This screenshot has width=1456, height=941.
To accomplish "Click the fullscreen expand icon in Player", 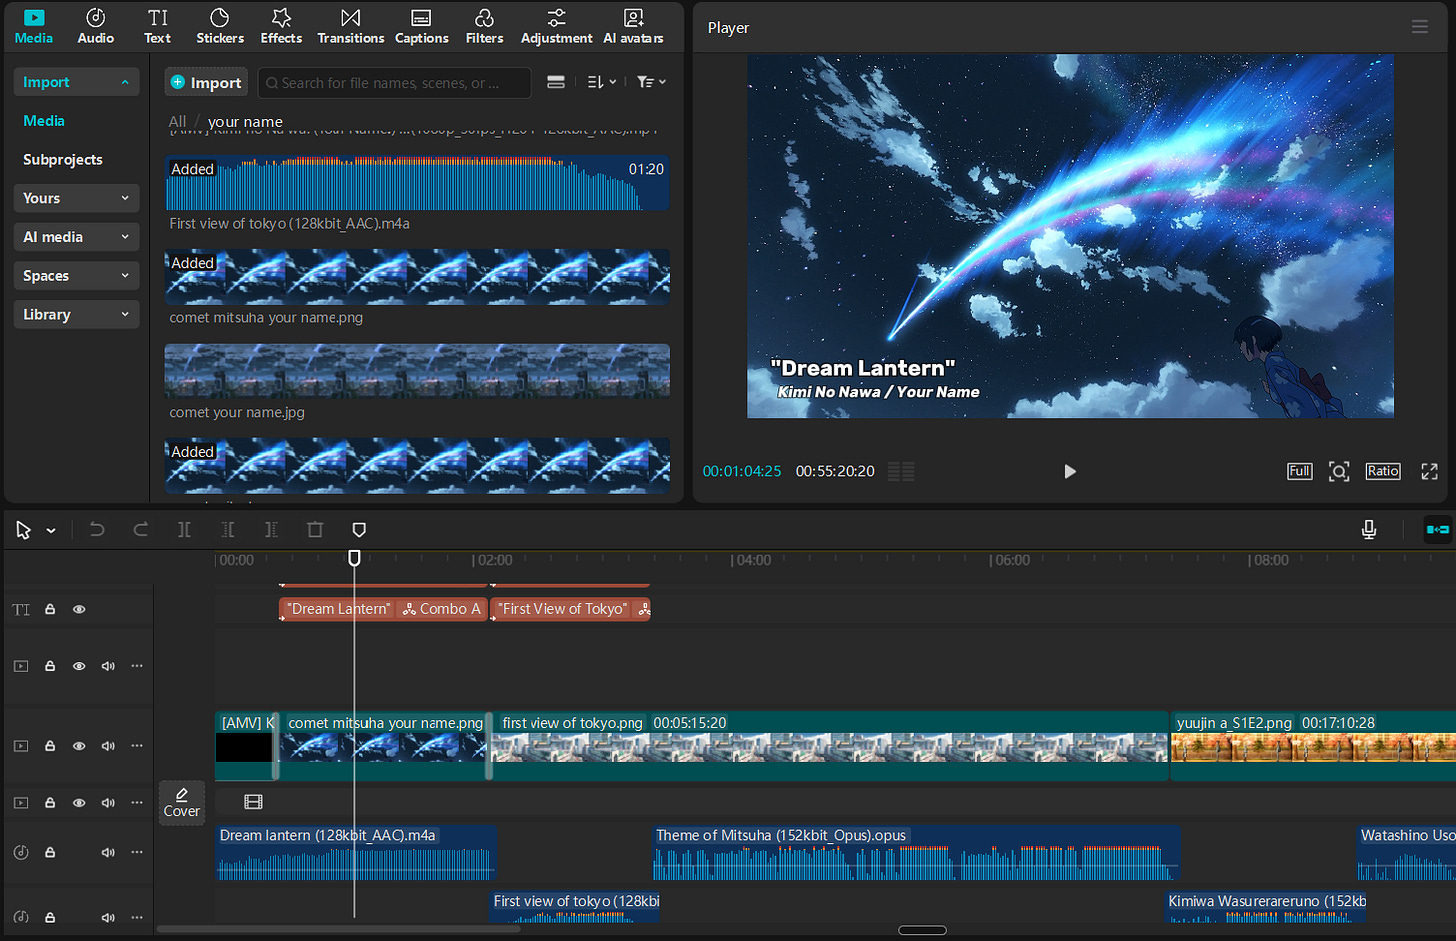I will 1429,472.
